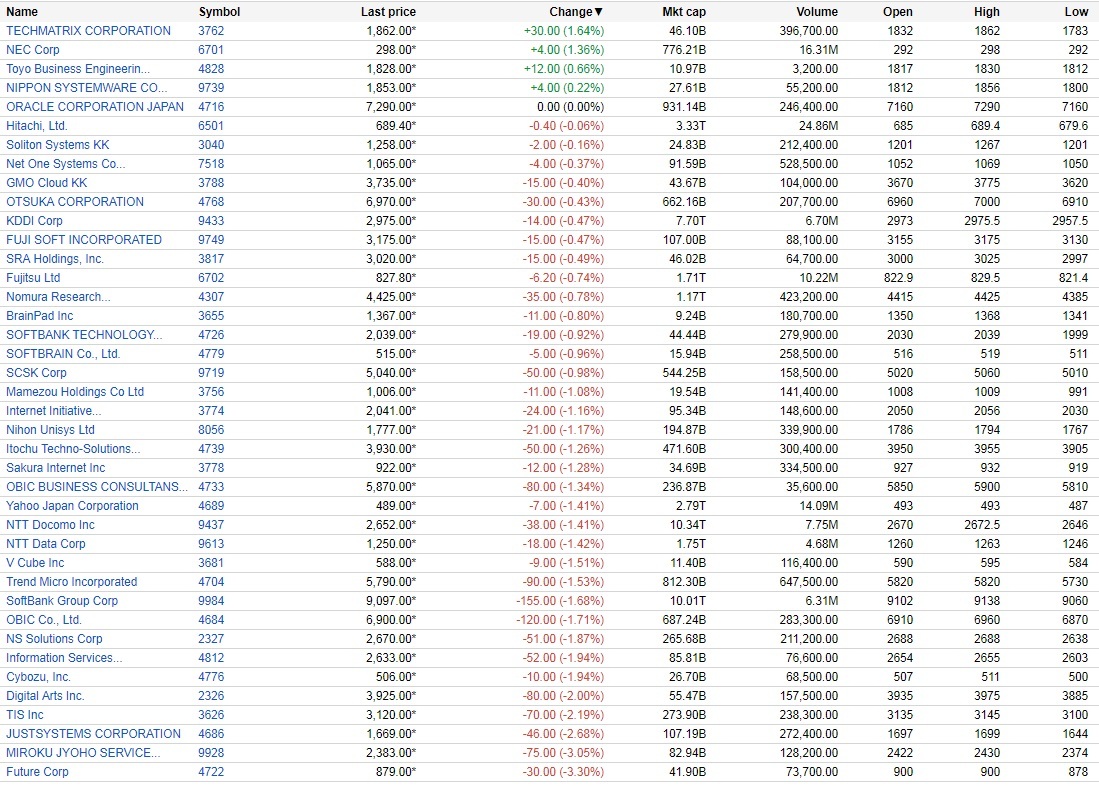Open NTT Data Corp link
This screenshot has width=1099, height=786.
pos(46,543)
